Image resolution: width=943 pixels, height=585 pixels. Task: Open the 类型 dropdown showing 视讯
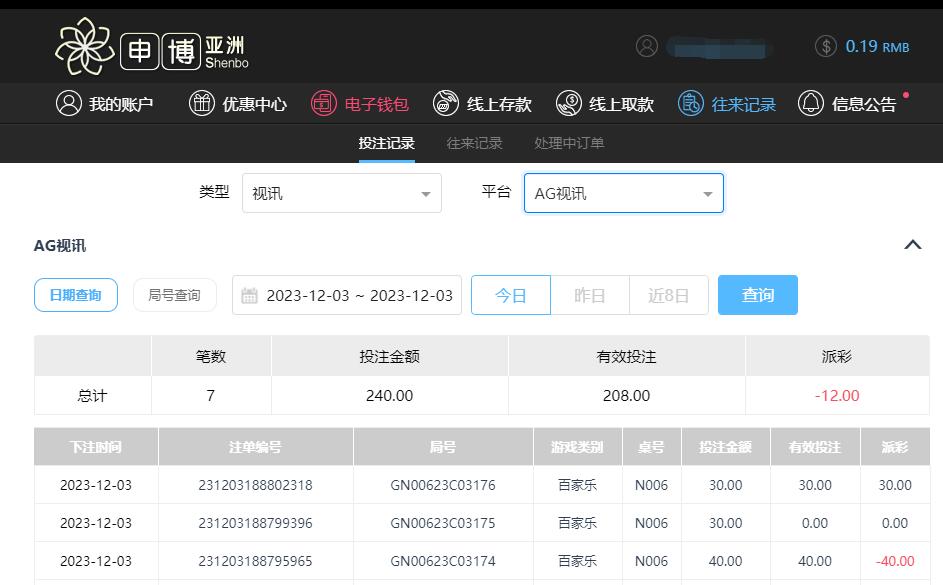341,193
